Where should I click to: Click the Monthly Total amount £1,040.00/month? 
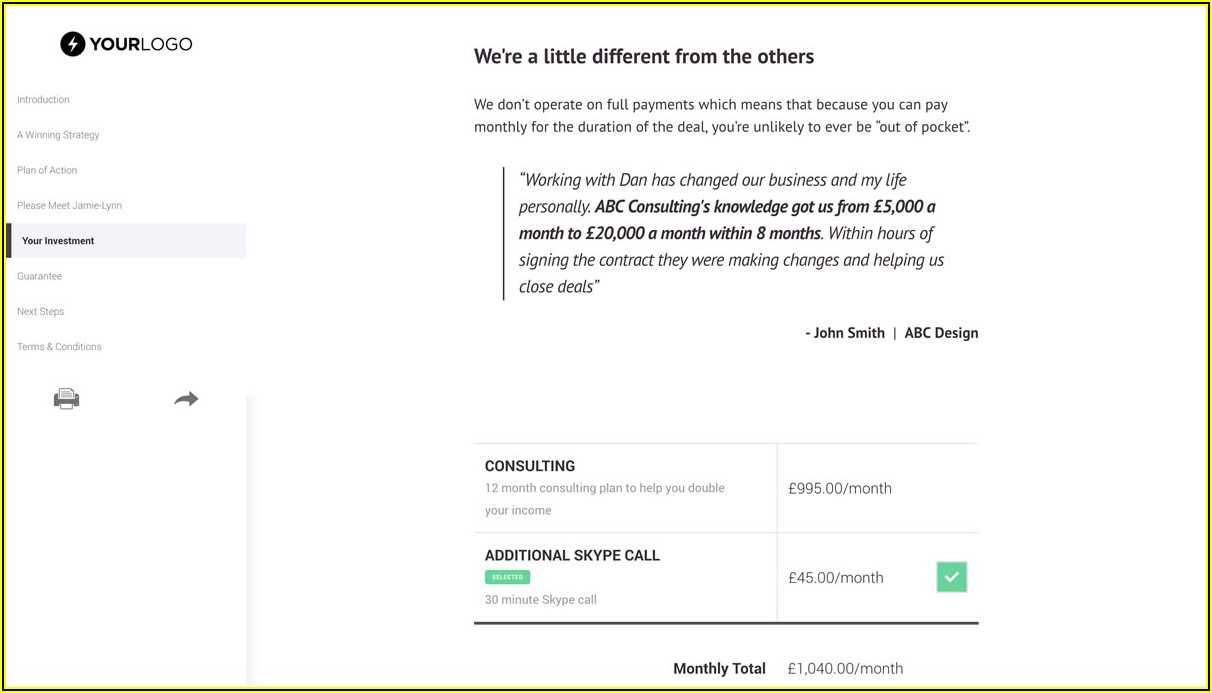(x=844, y=668)
